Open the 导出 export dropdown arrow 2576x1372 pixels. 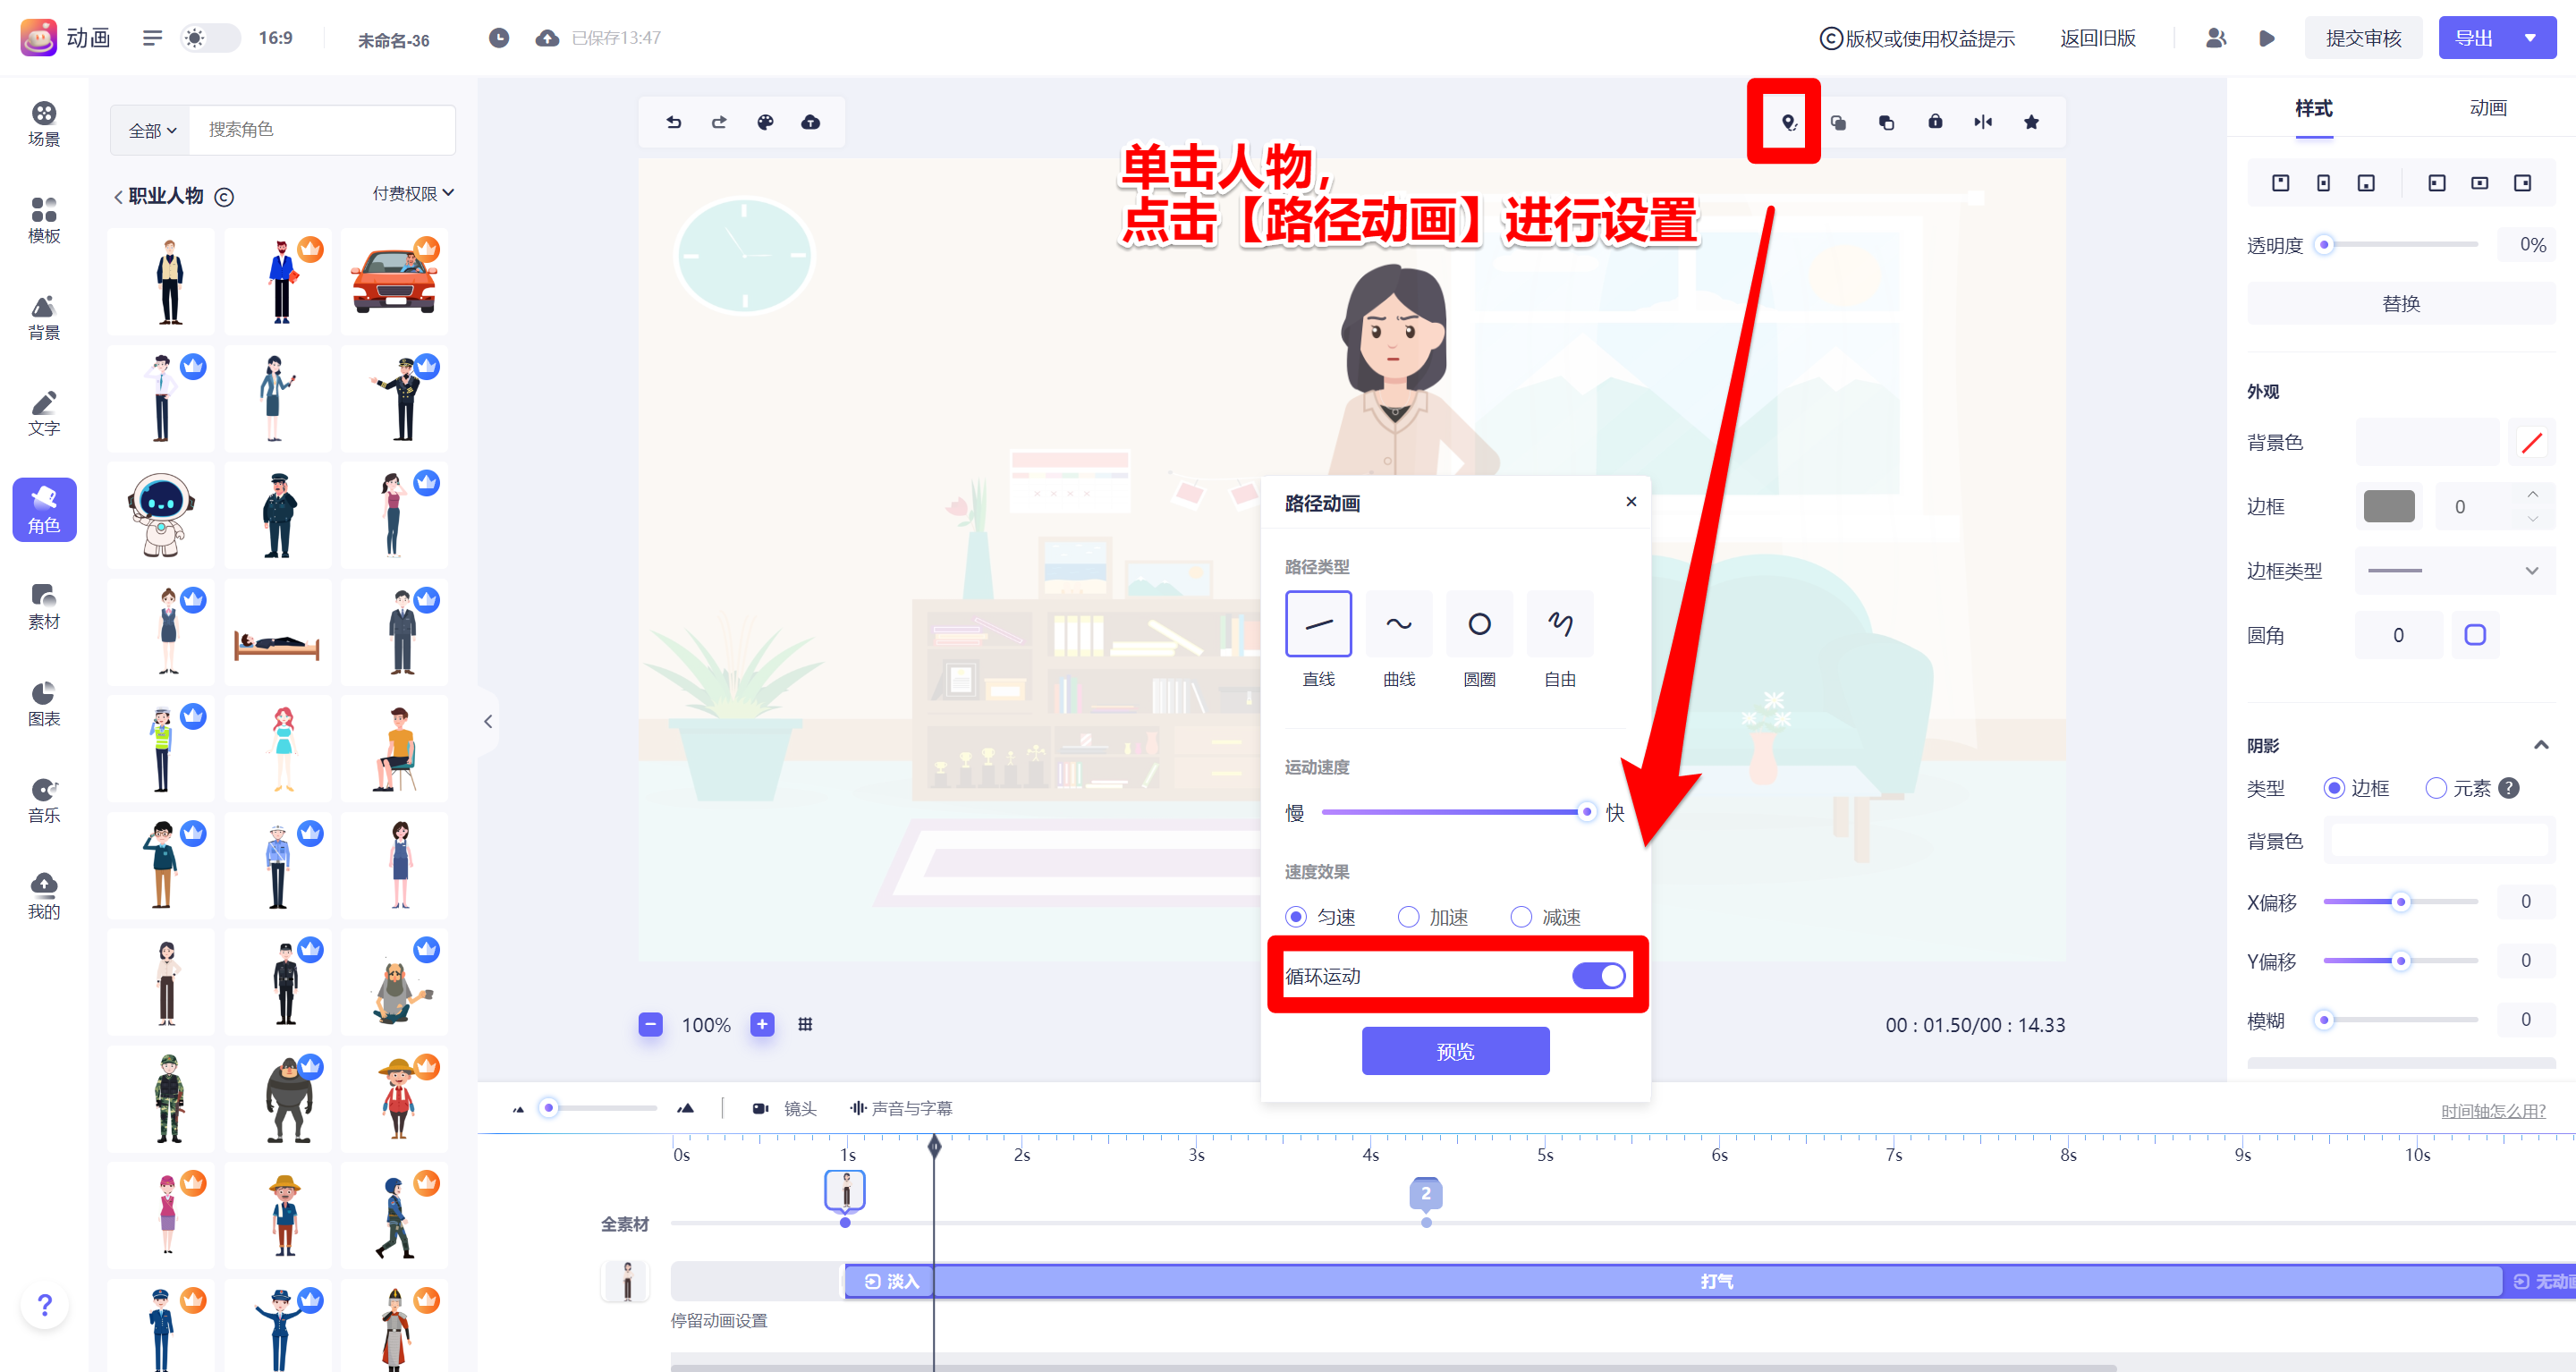[2530, 38]
